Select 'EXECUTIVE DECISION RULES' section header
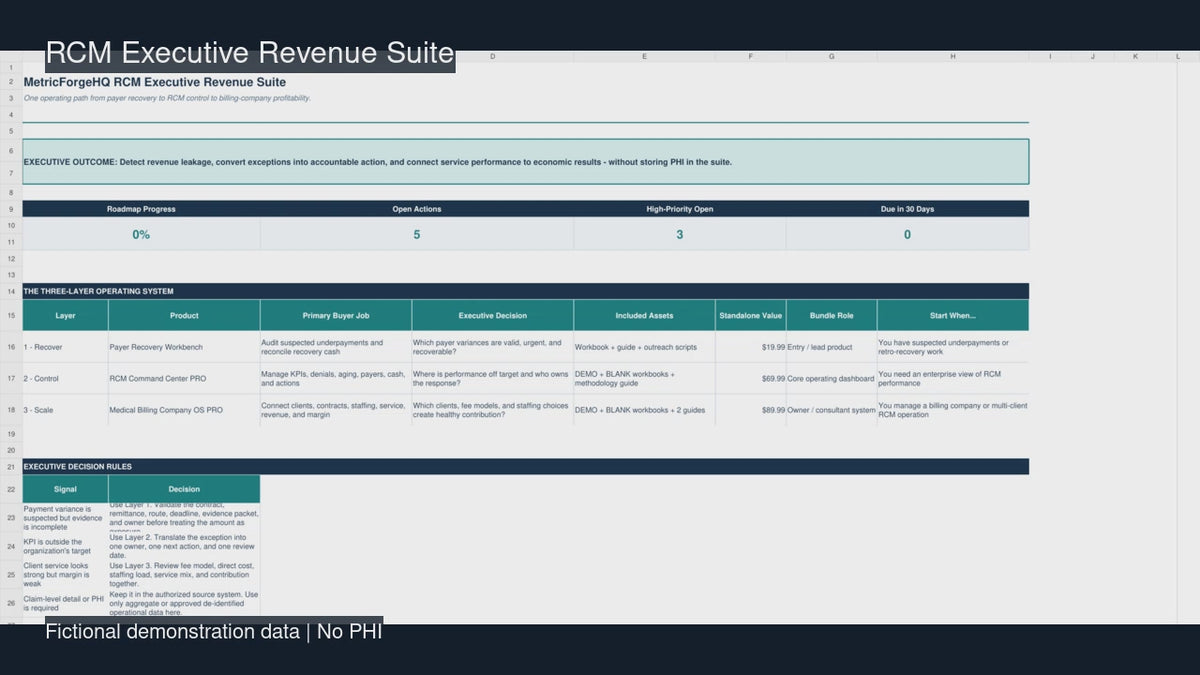 pos(525,466)
